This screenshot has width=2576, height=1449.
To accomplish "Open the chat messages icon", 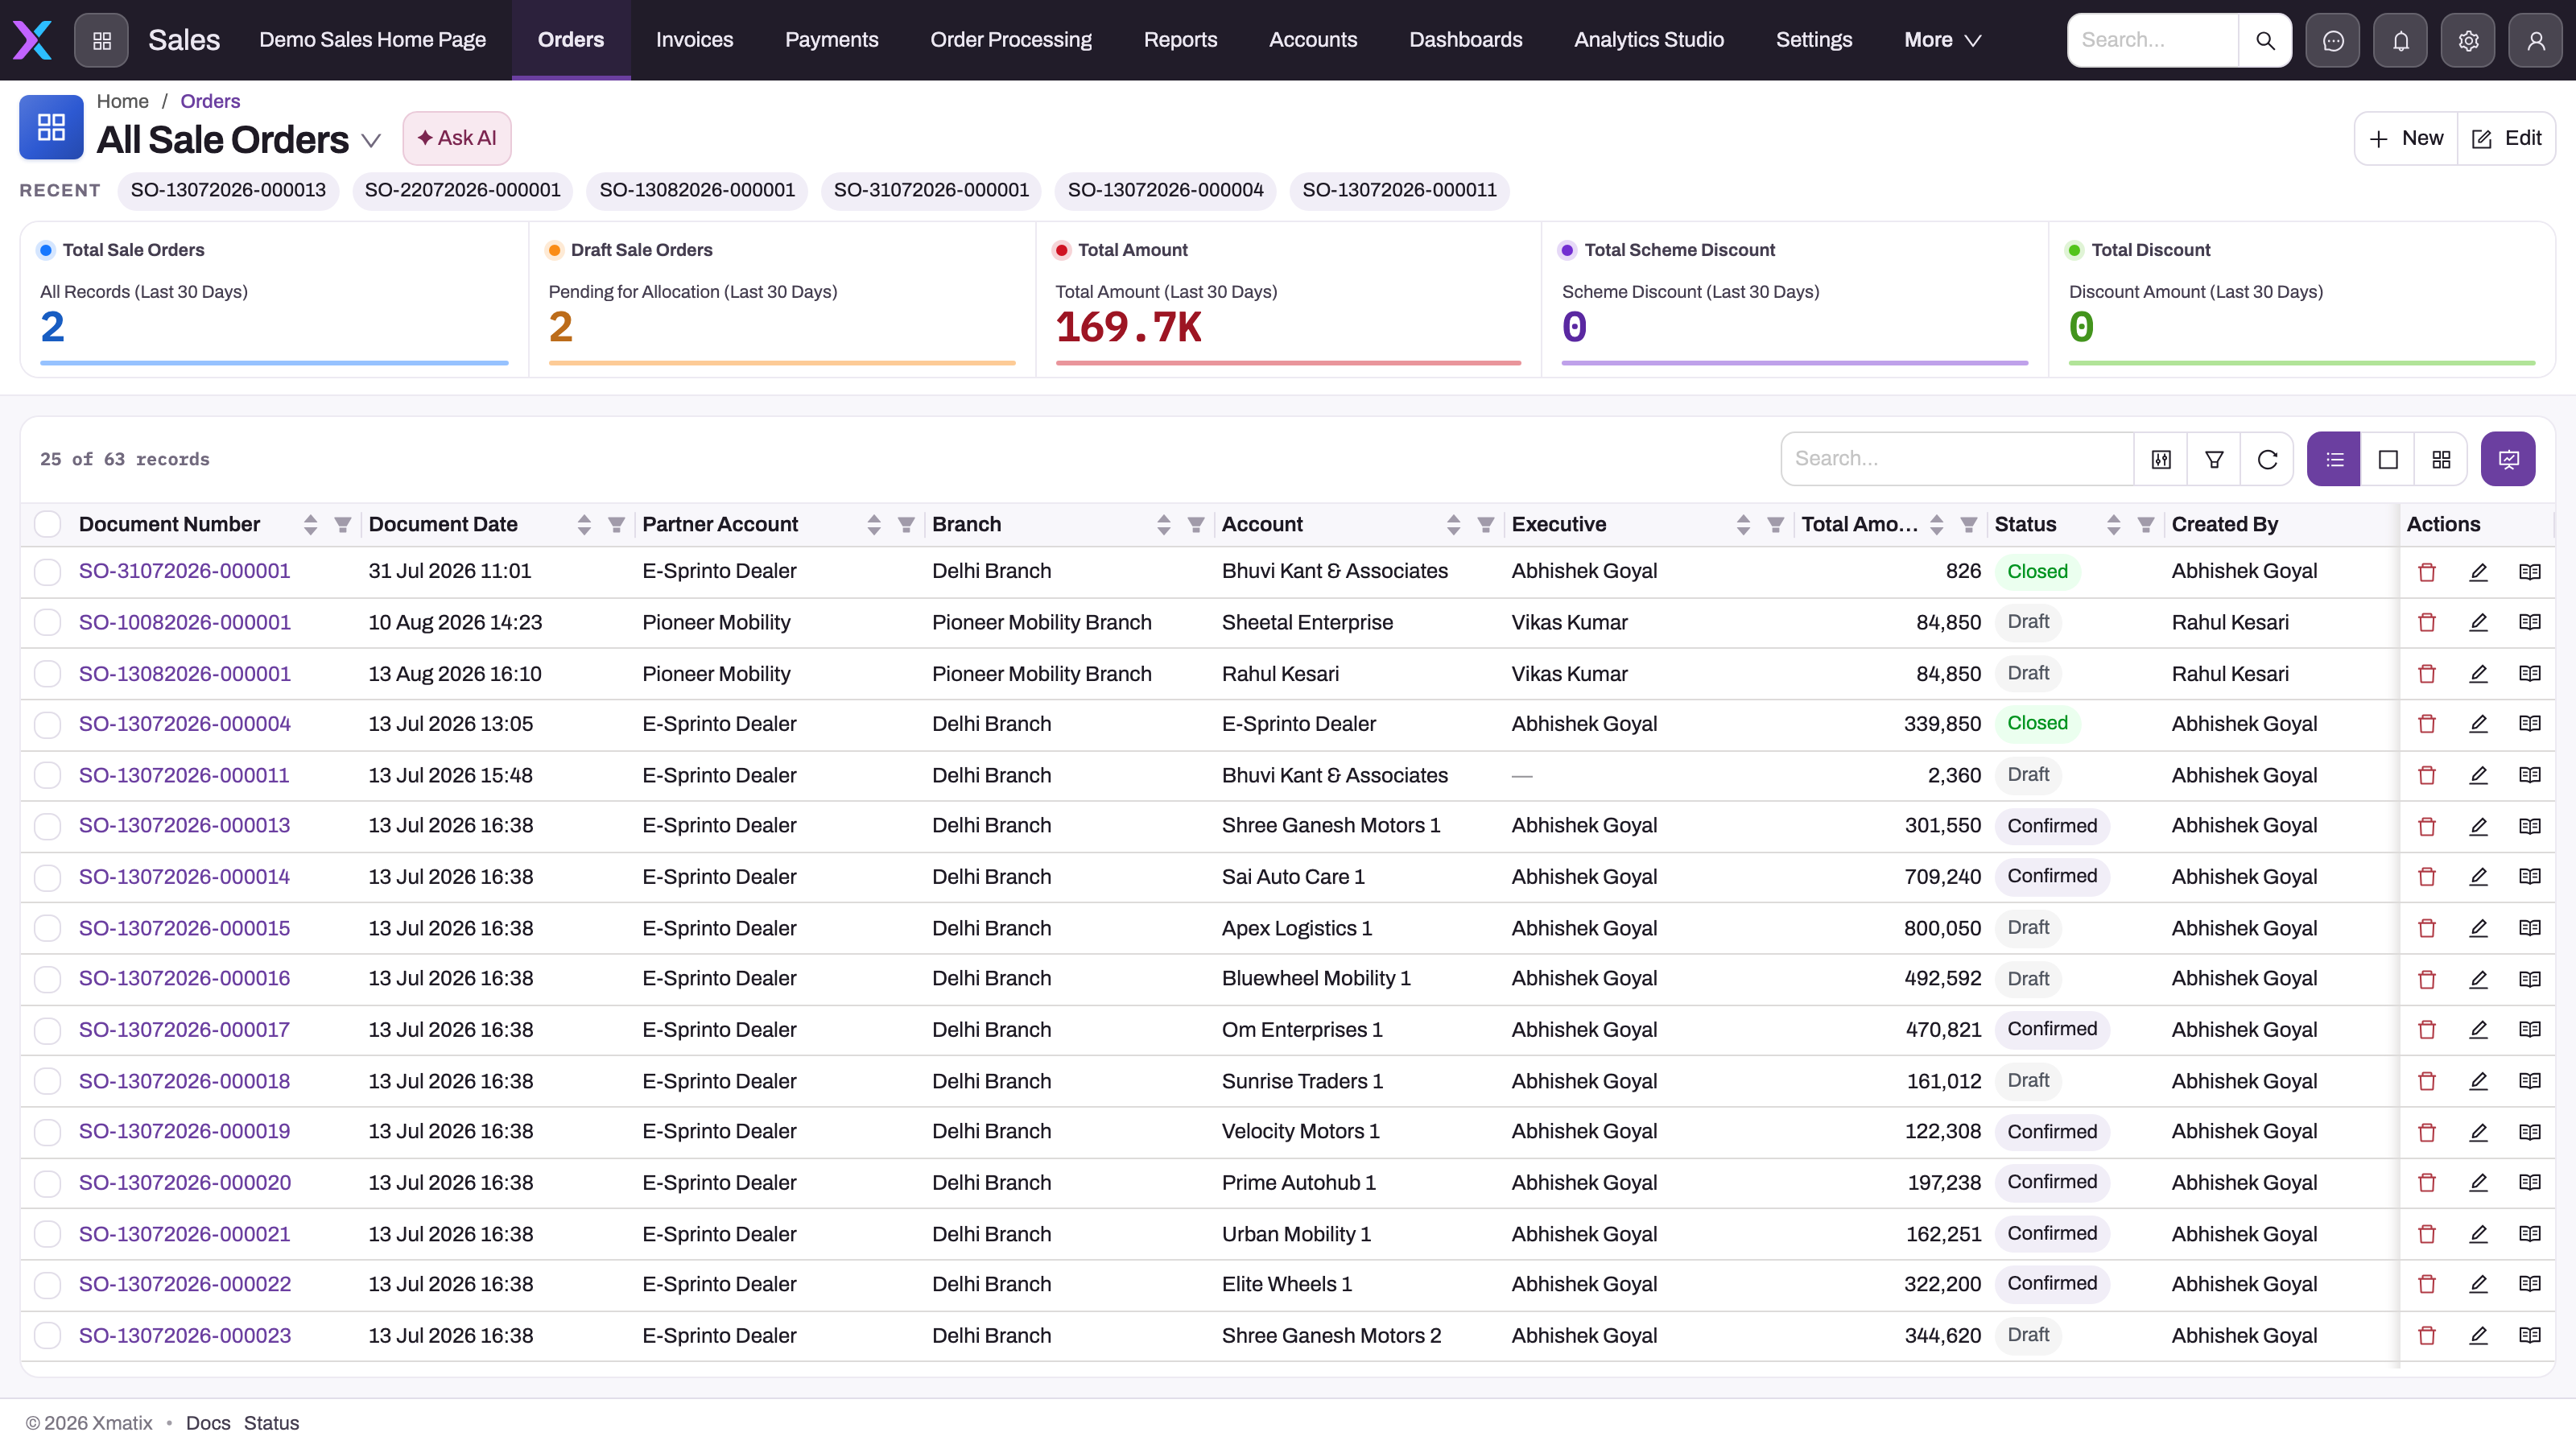I will [2333, 40].
